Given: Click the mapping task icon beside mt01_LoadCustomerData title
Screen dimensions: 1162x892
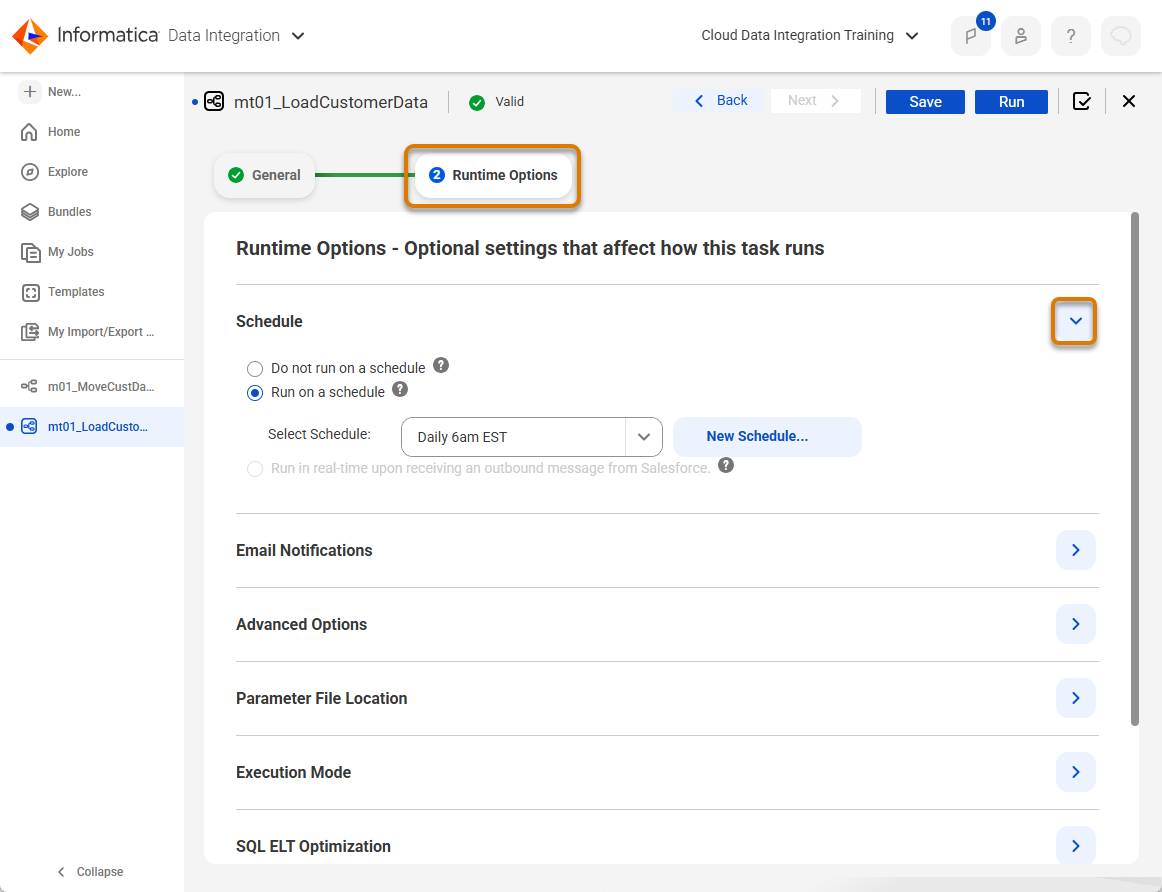Looking at the screenshot, I should 214,101.
